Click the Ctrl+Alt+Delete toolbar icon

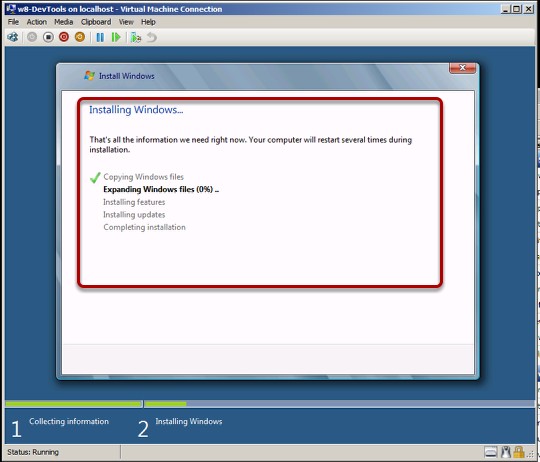(x=13, y=37)
